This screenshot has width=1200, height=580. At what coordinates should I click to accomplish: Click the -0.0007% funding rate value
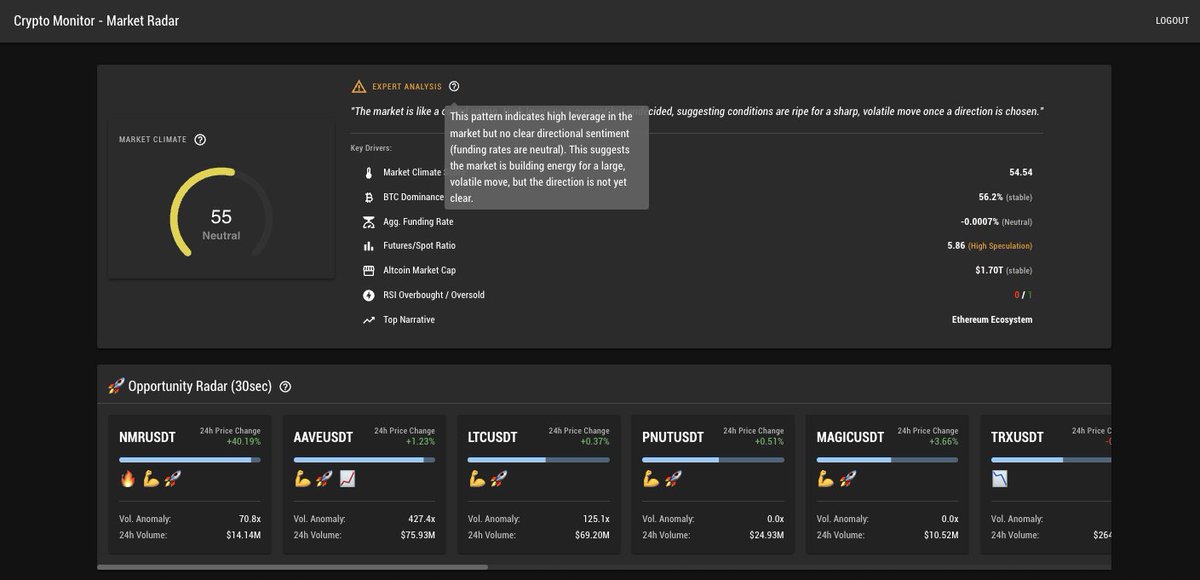(978, 222)
